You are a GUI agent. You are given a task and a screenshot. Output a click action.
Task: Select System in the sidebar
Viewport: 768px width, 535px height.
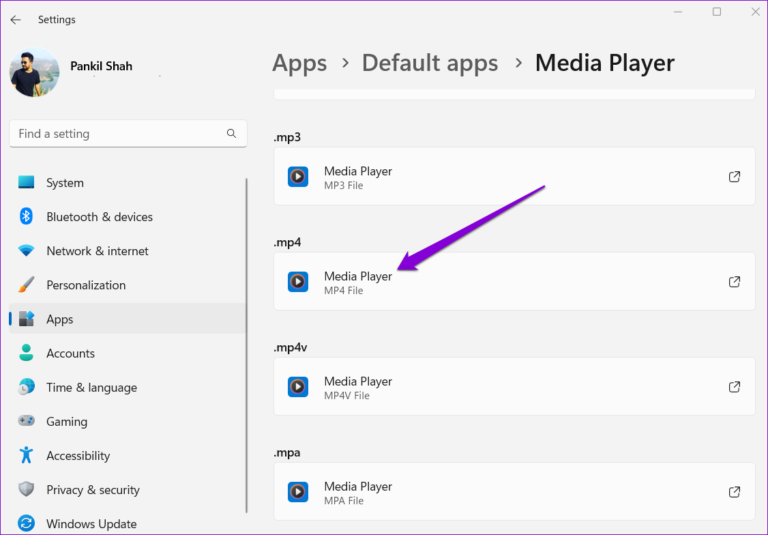point(127,182)
